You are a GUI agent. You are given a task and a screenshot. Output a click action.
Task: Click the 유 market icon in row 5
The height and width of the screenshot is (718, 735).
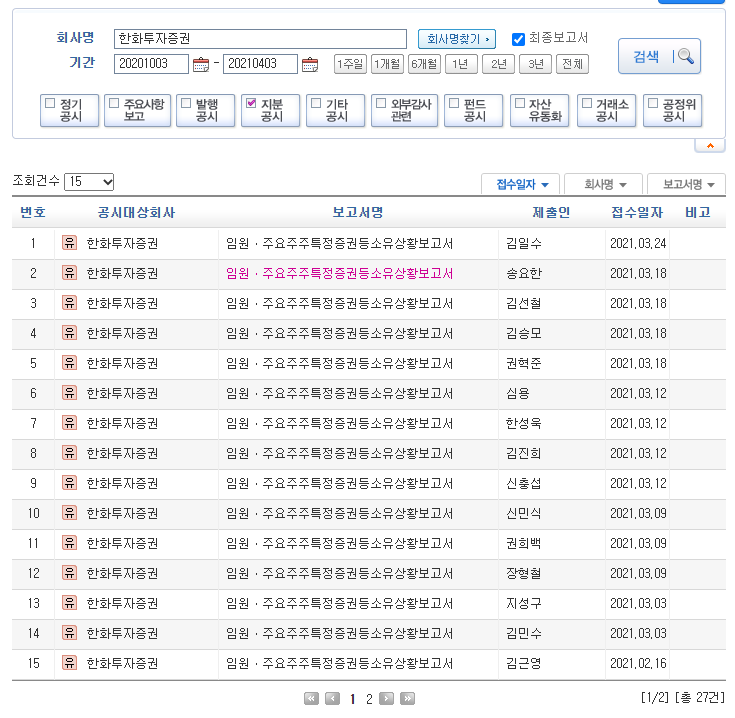(x=69, y=363)
